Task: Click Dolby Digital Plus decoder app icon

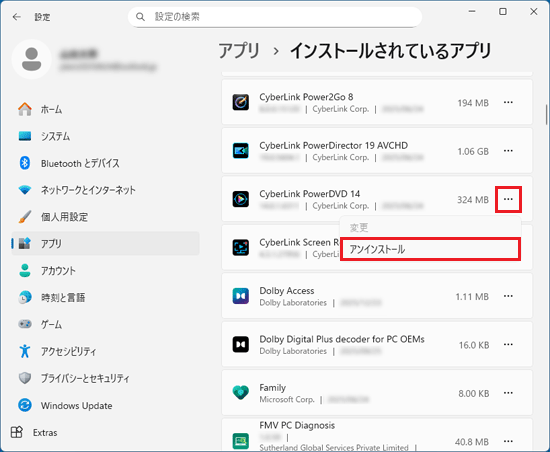Action: (241, 345)
